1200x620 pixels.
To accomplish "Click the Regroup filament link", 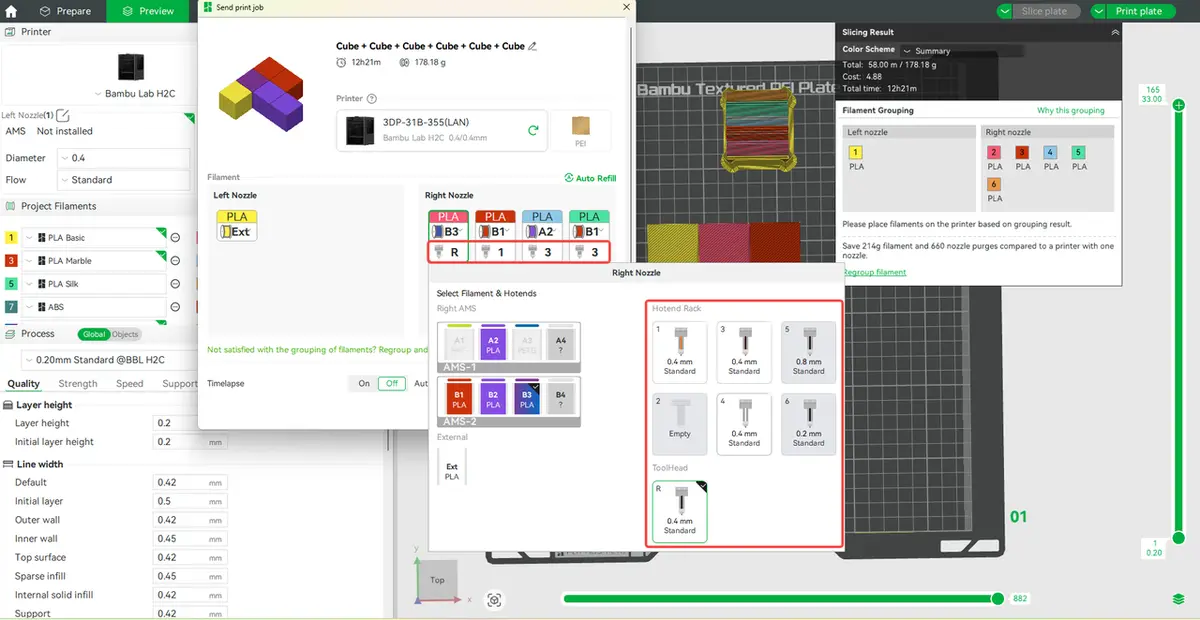I will click(874, 272).
